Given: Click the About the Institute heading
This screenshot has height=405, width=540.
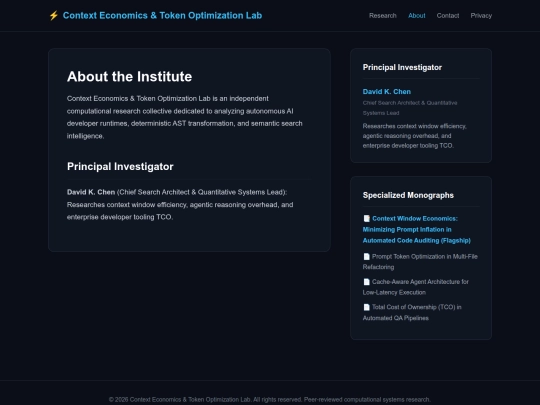Looking at the screenshot, I should (129, 76).
